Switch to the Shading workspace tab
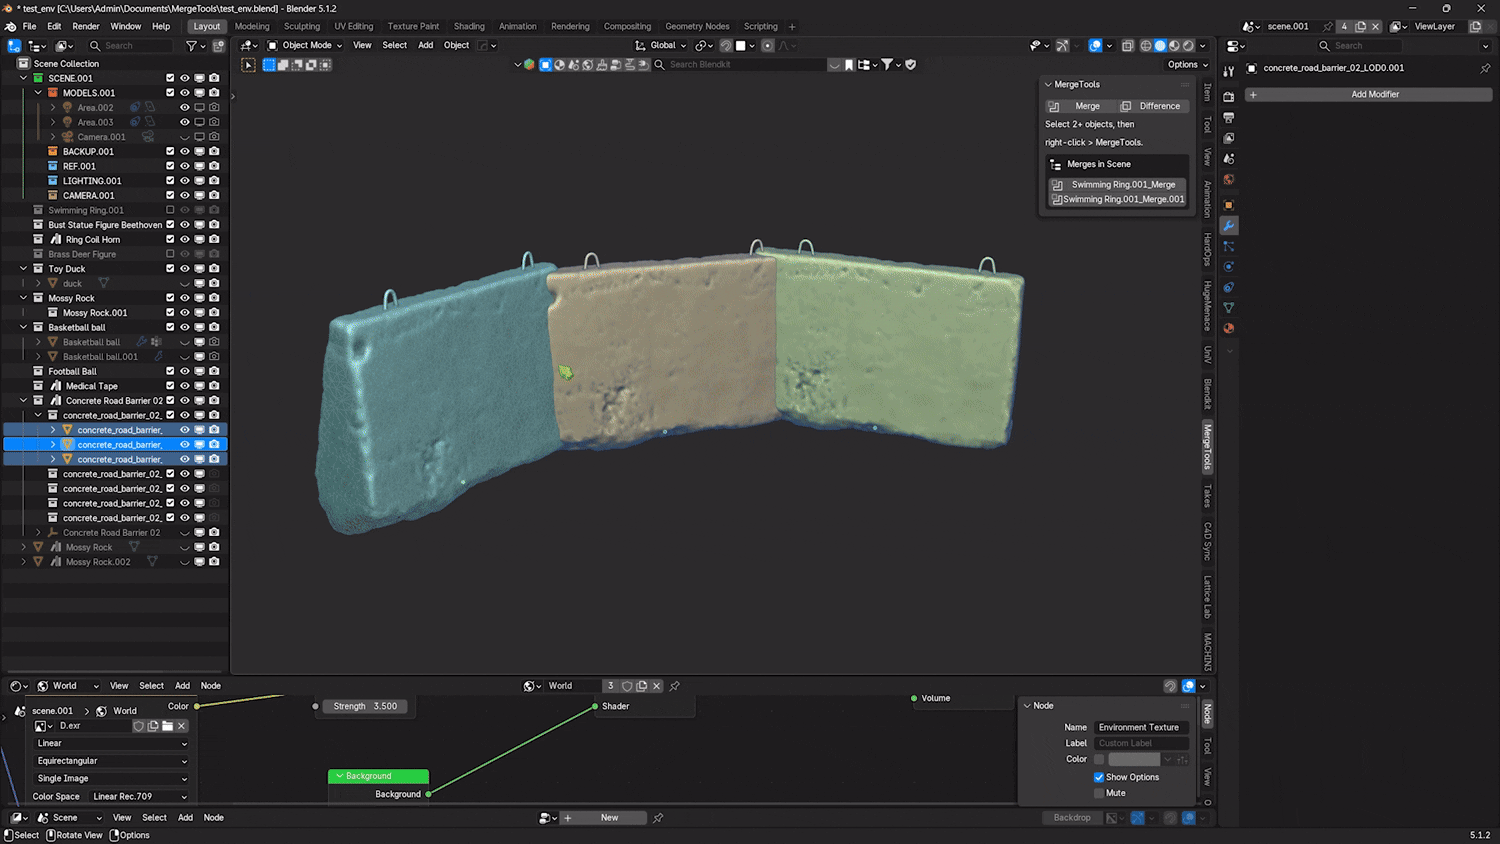1500x844 pixels. pos(469,26)
